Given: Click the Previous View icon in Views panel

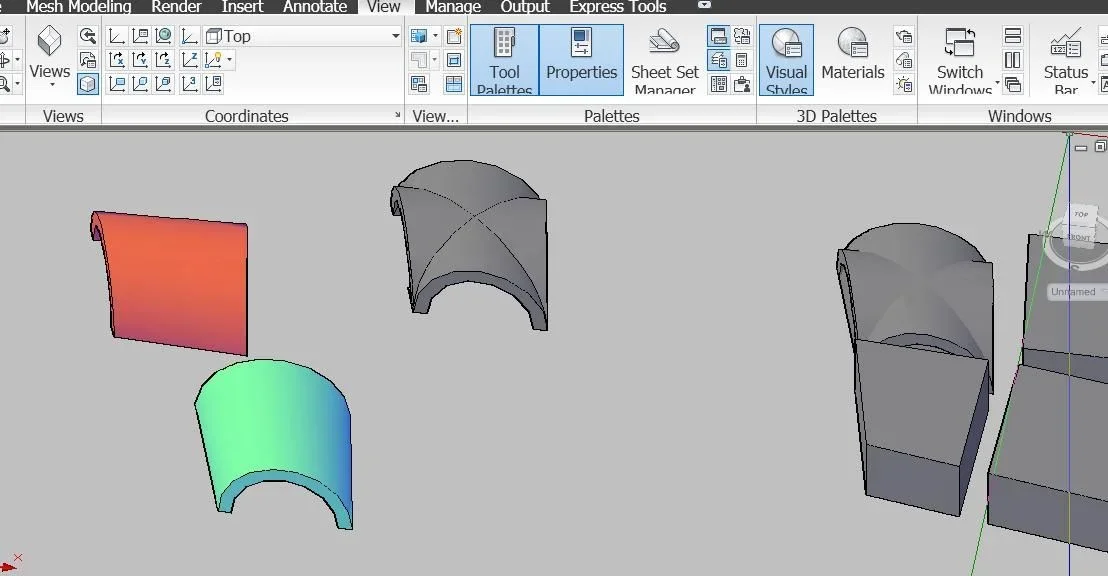Looking at the screenshot, I should click(88, 36).
